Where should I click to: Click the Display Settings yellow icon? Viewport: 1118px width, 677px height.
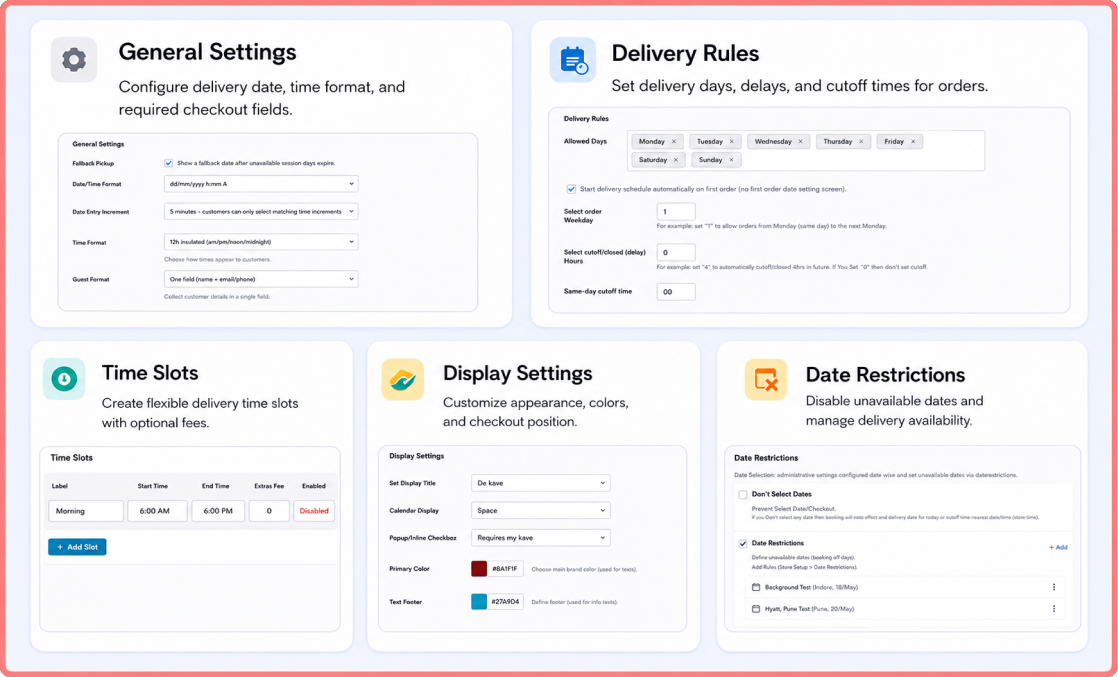point(402,380)
